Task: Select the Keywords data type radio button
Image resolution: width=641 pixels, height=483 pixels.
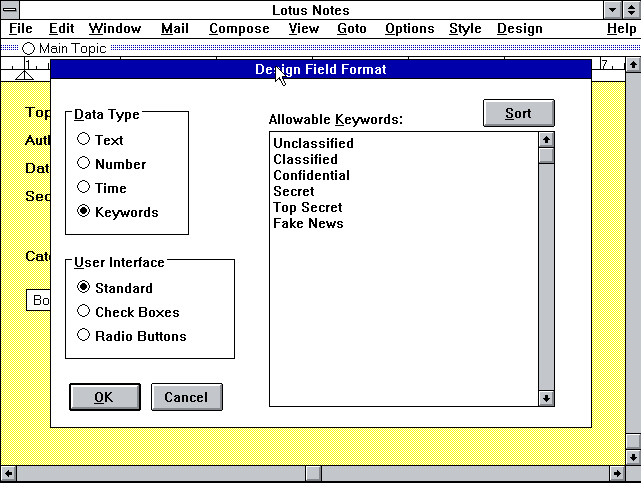Action: coord(84,212)
